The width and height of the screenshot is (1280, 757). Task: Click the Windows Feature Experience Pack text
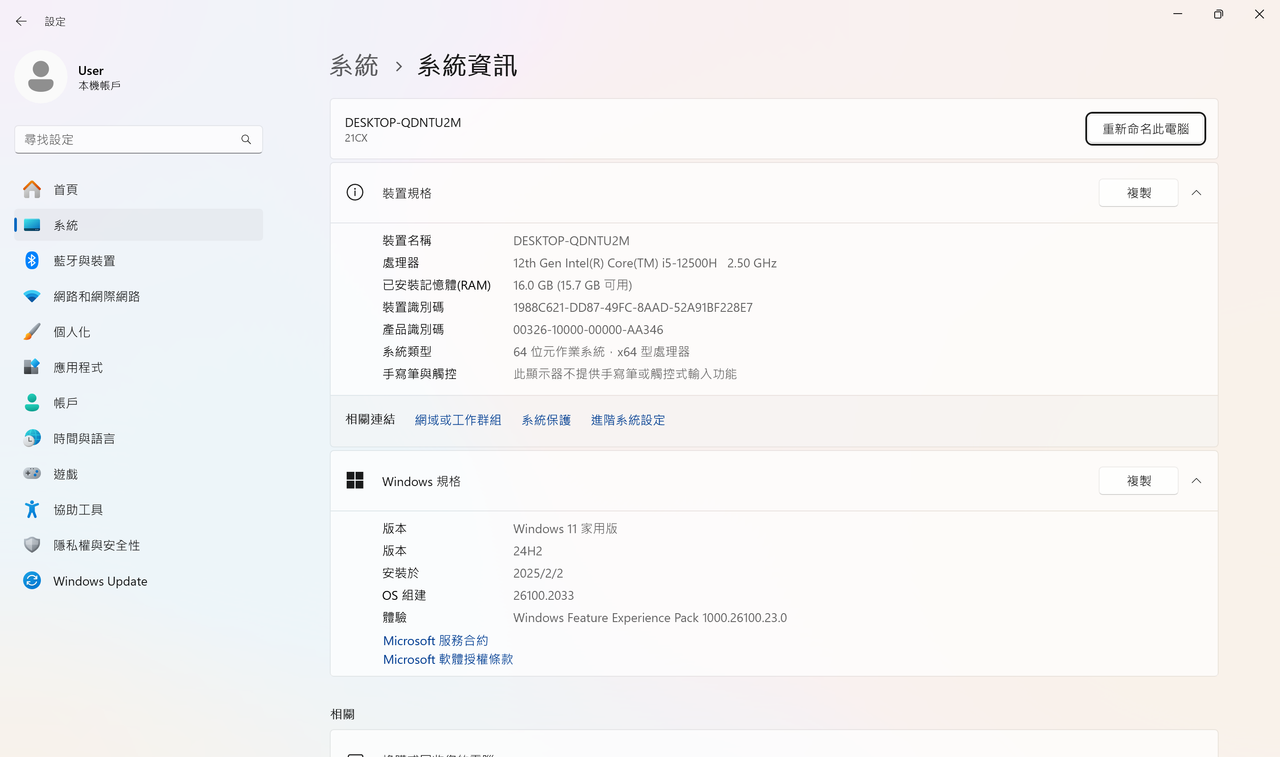click(650, 618)
